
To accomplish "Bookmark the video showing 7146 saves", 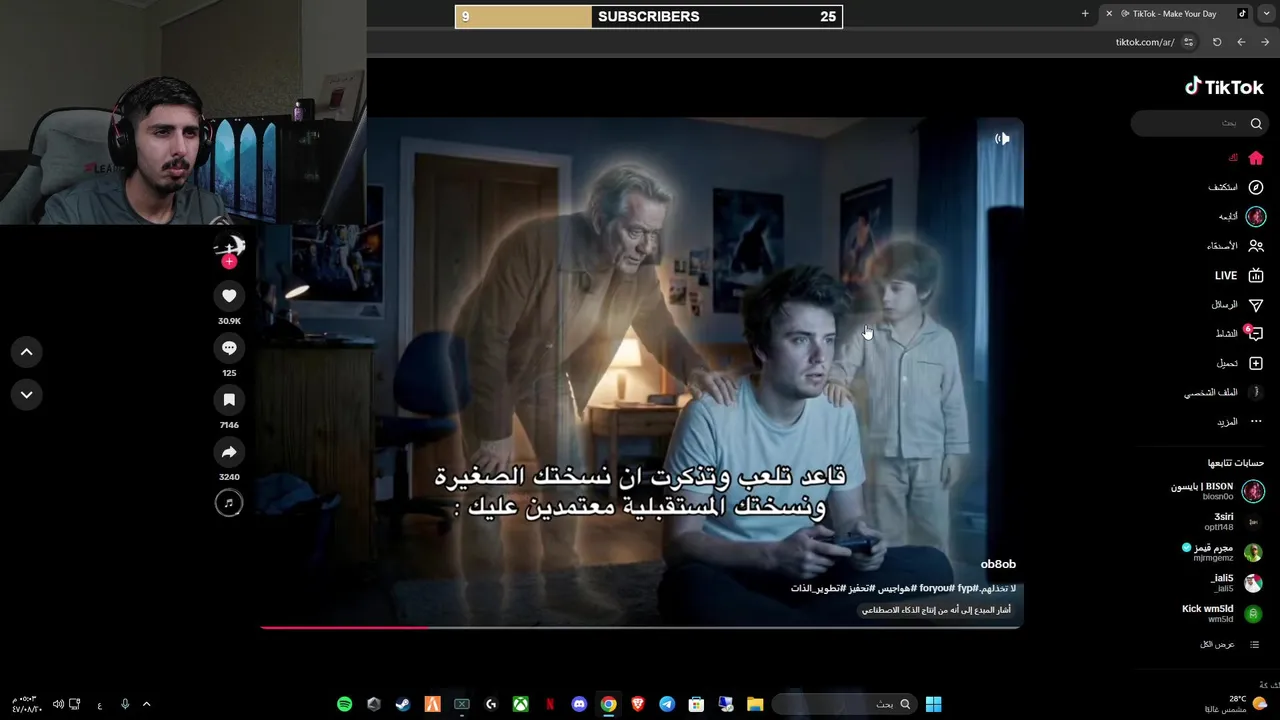I will point(229,399).
